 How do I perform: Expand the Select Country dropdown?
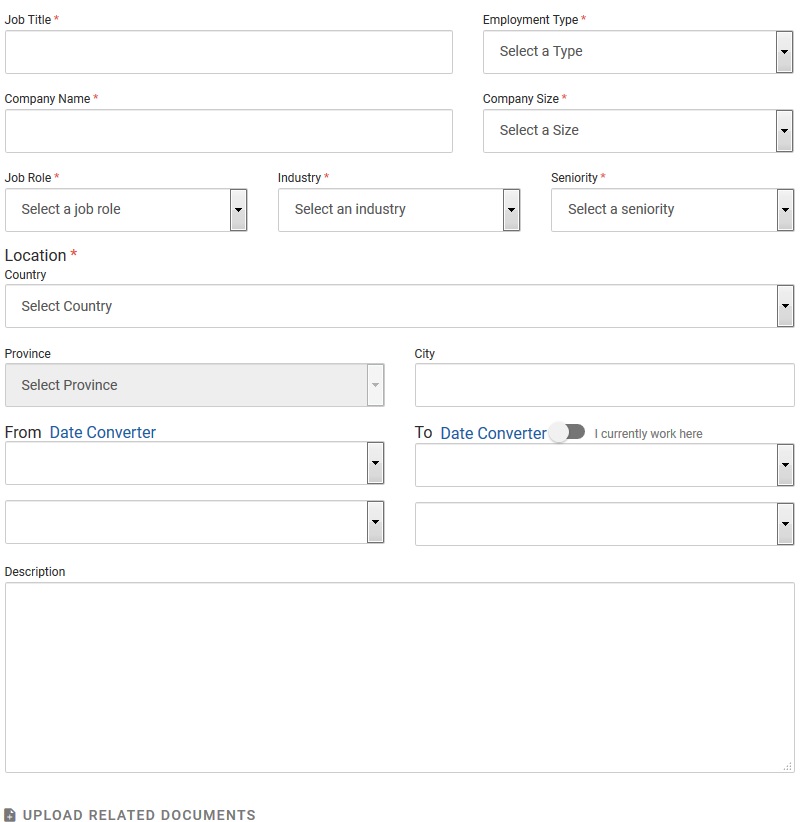point(399,307)
